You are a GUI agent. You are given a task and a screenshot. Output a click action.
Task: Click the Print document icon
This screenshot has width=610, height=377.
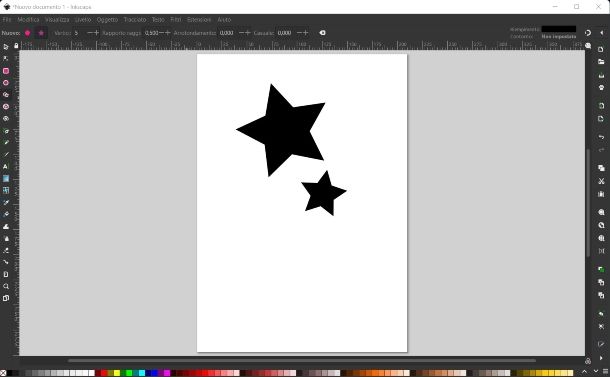pyautogui.click(x=601, y=88)
